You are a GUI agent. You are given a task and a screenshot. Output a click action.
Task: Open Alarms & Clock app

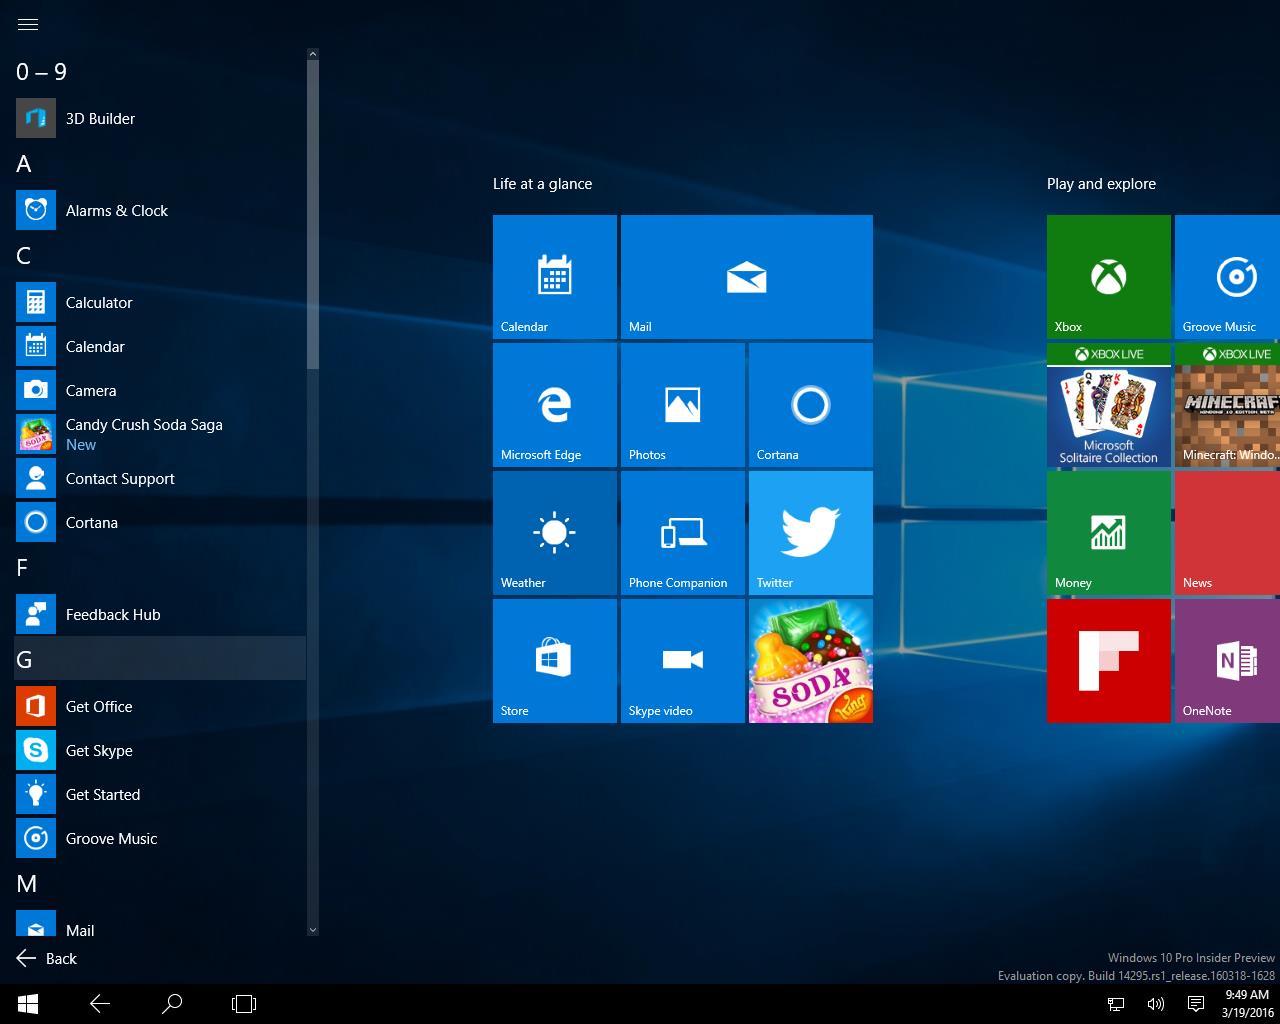160,210
